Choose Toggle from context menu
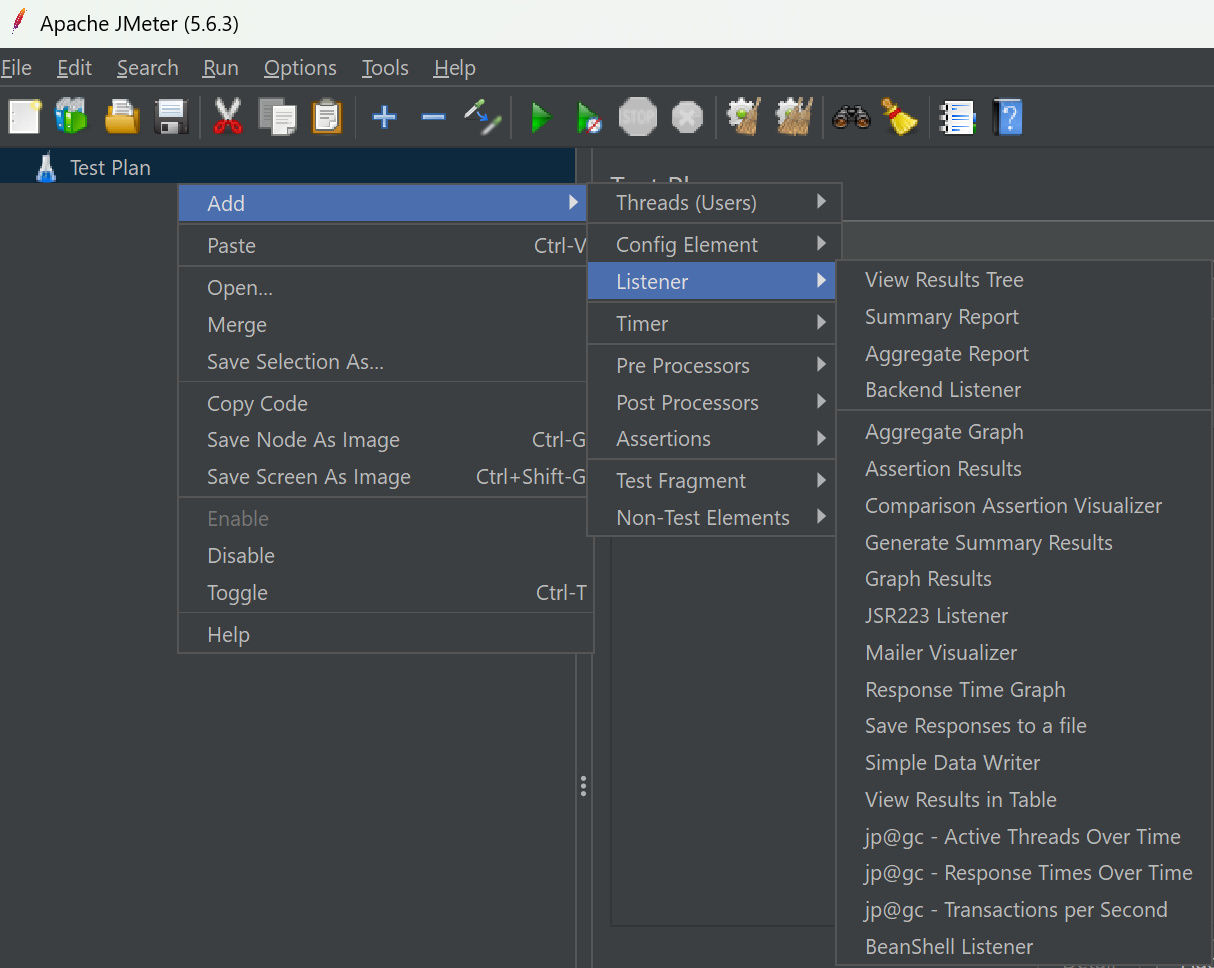The width and height of the screenshot is (1214, 968). coord(386,593)
